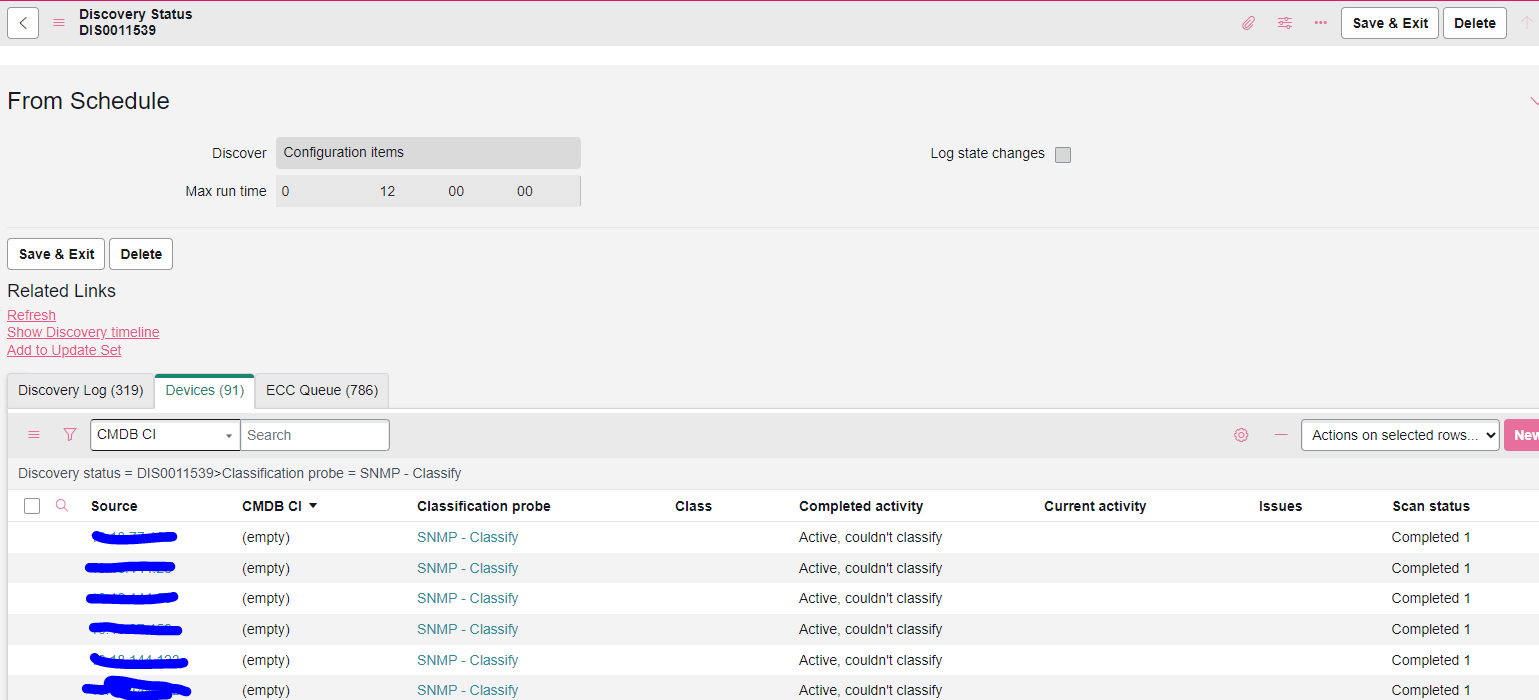Sort by Current activity column
The image size is (1539, 700).
pos(1095,506)
